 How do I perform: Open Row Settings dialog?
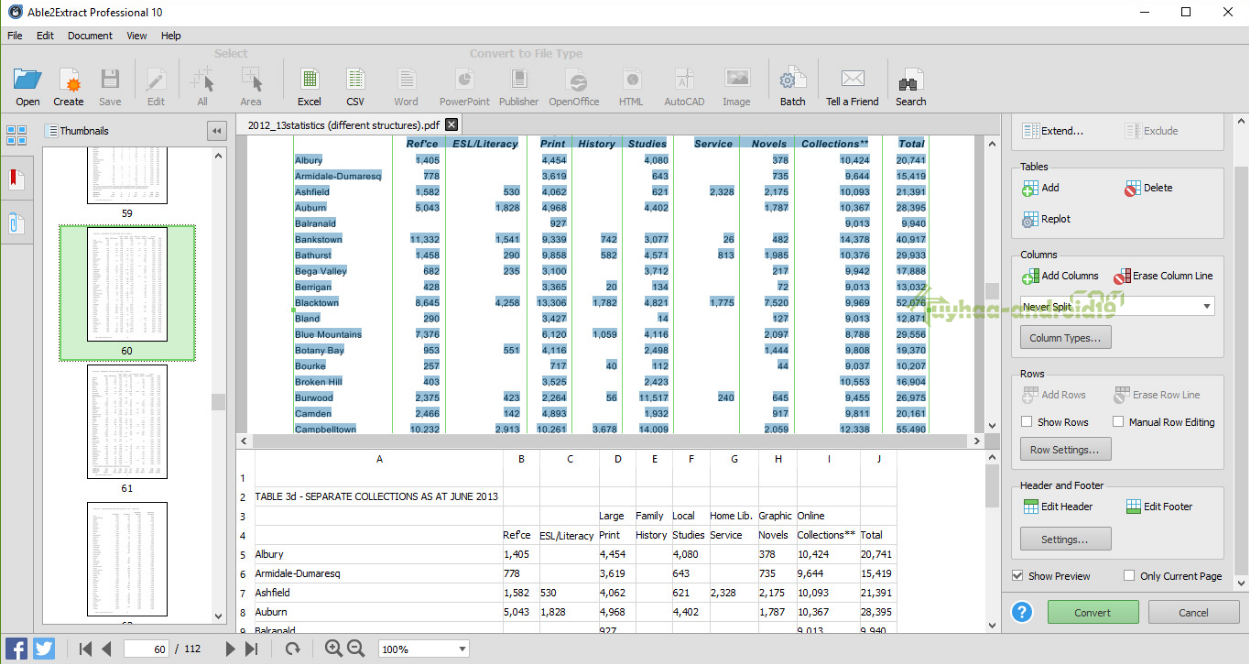click(1065, 450)
